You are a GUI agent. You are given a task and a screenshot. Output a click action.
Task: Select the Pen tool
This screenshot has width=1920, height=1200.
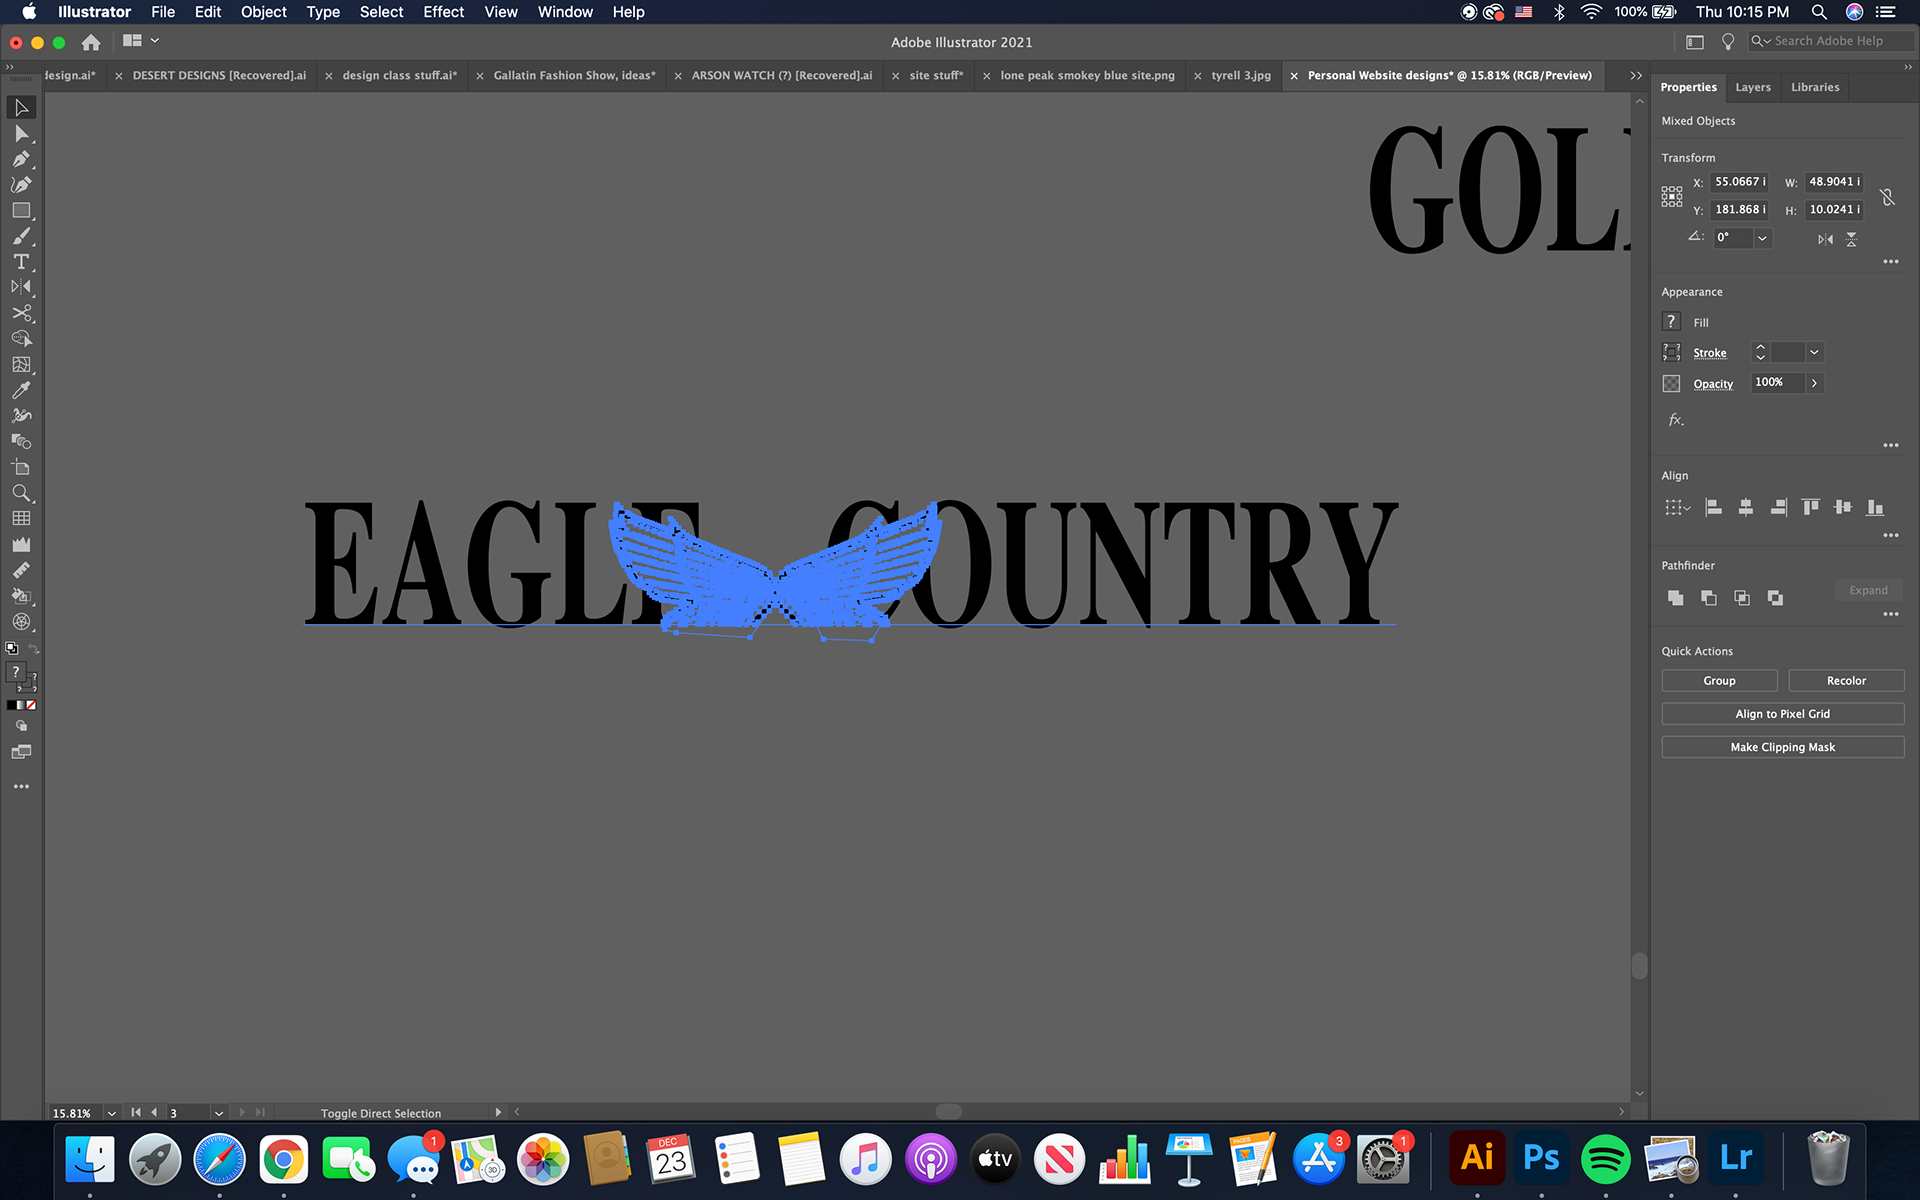(x=21, y=159)
